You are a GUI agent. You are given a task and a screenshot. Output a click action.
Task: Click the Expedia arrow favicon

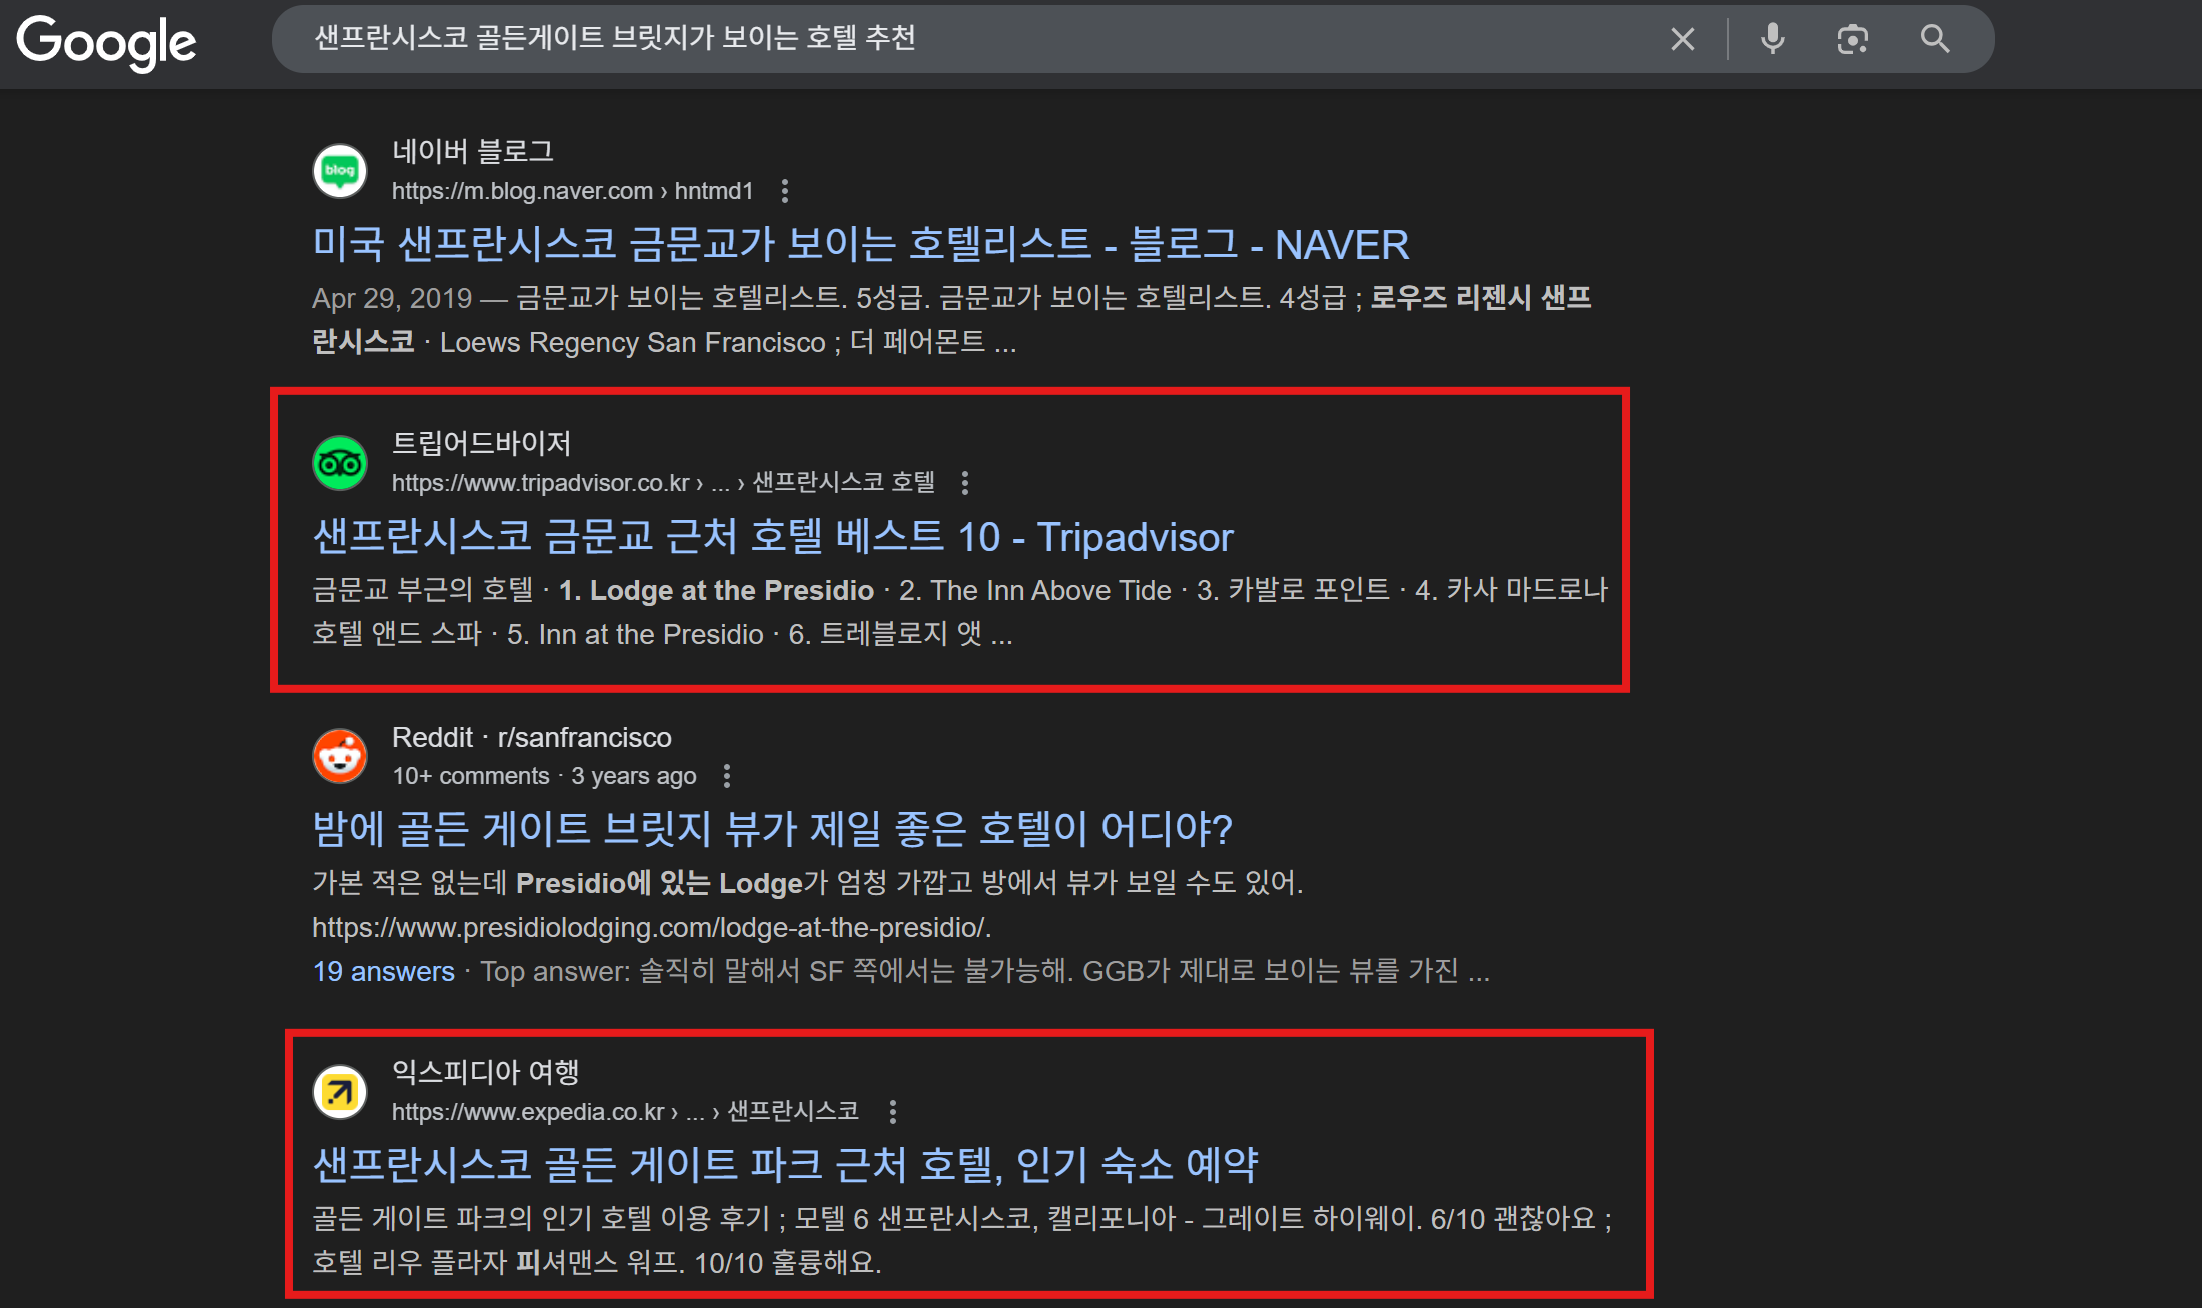tap(340, 1091)
